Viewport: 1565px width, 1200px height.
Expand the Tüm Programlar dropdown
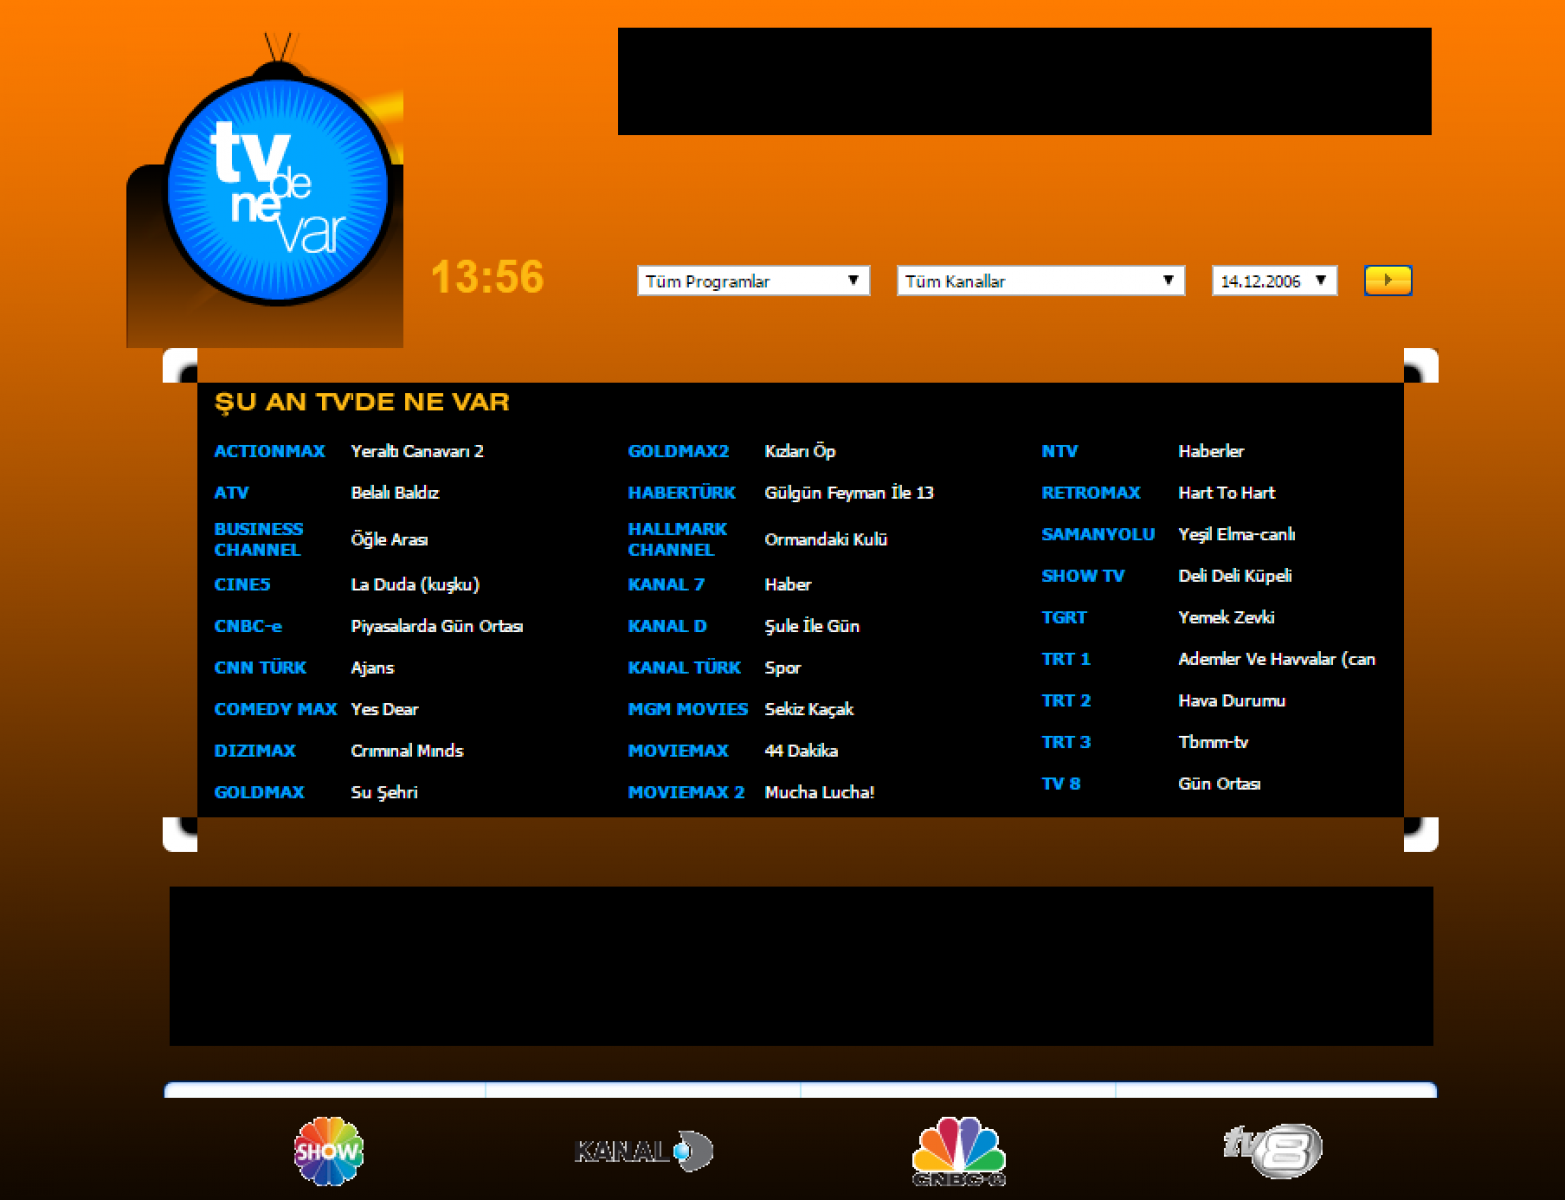[753, 281]
